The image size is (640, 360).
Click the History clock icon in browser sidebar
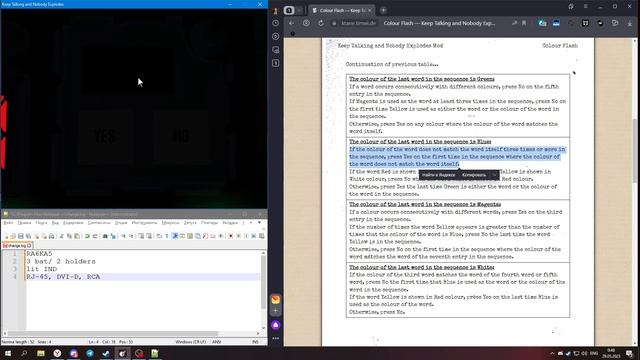pos(276,23)
